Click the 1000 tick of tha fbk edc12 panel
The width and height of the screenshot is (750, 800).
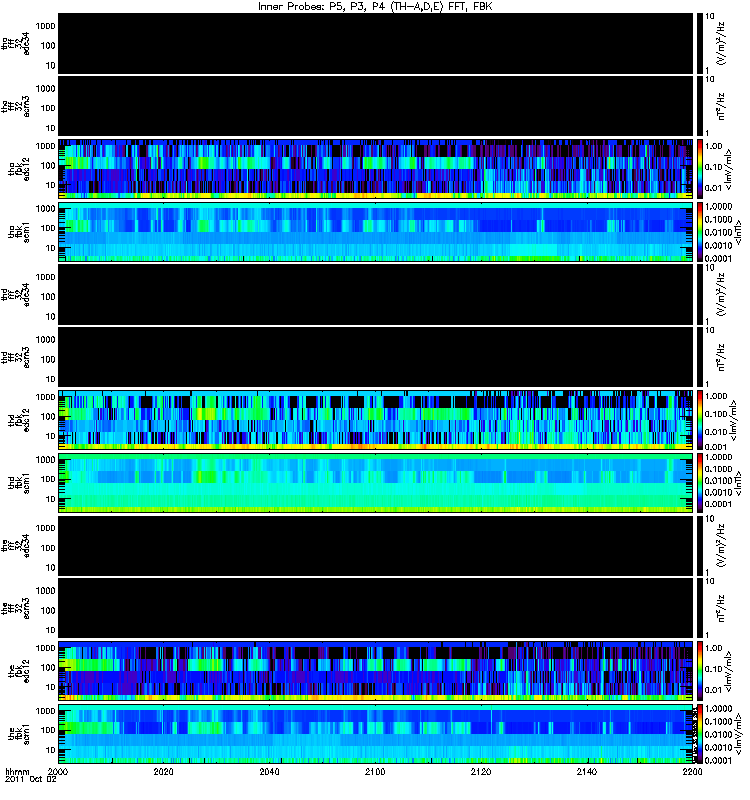pos(45,146)
